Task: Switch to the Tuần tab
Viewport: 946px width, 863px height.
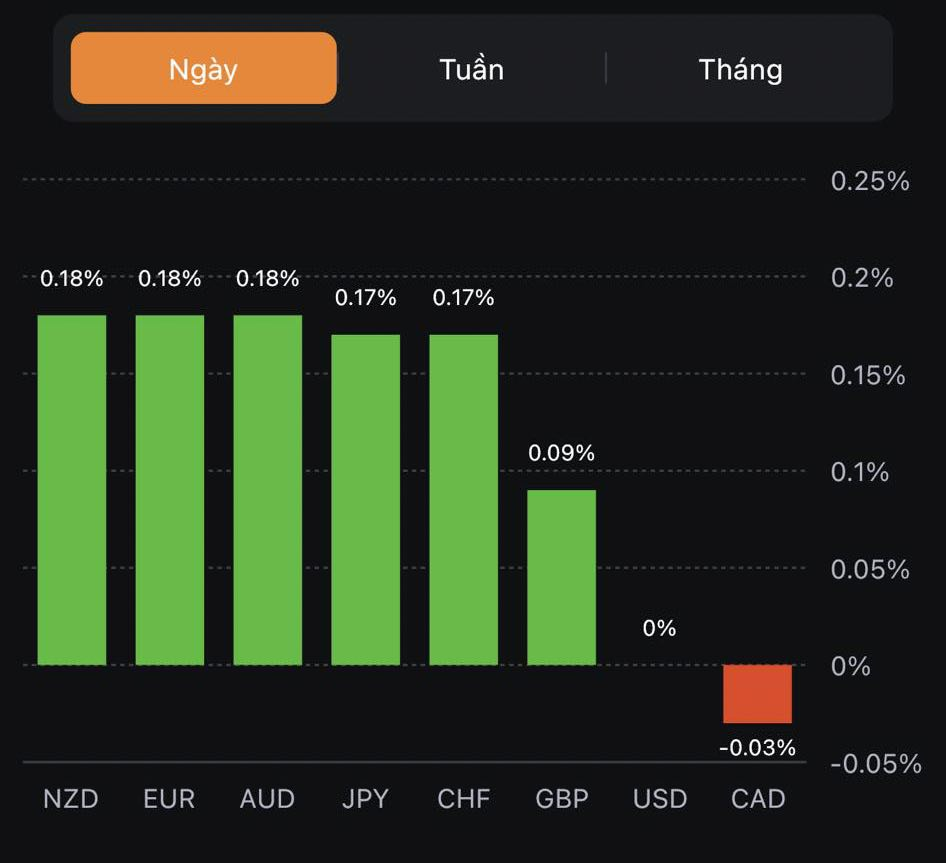Action: [471, 69]
